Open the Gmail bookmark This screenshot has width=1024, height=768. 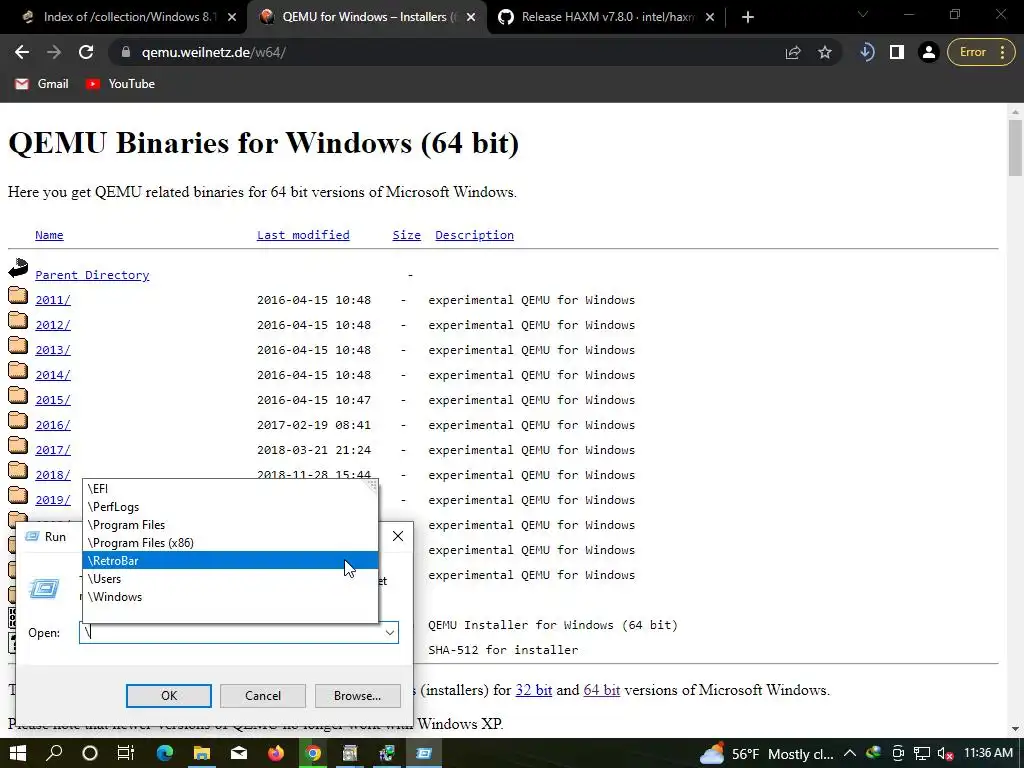(x=42, y=84)
